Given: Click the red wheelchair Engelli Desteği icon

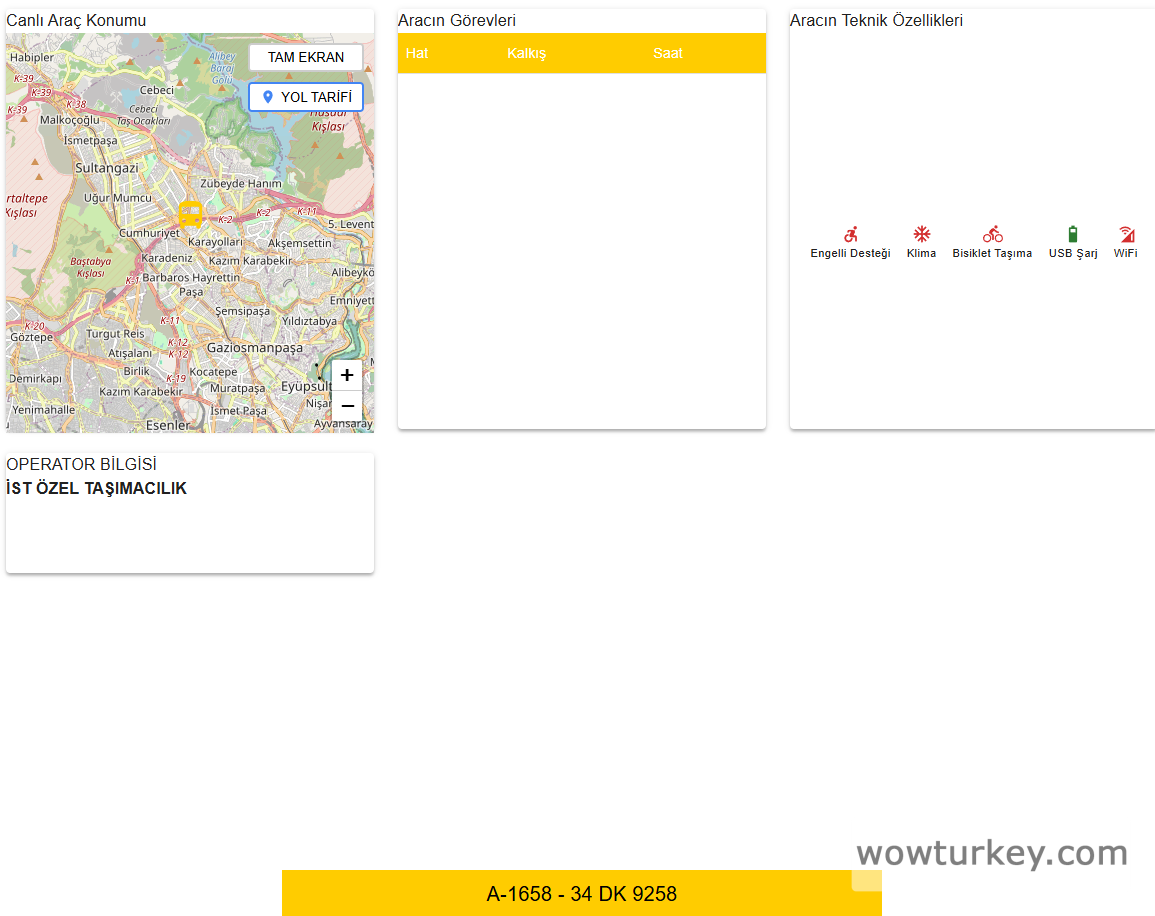Looking at the screenshot, I should click(850, 235).
